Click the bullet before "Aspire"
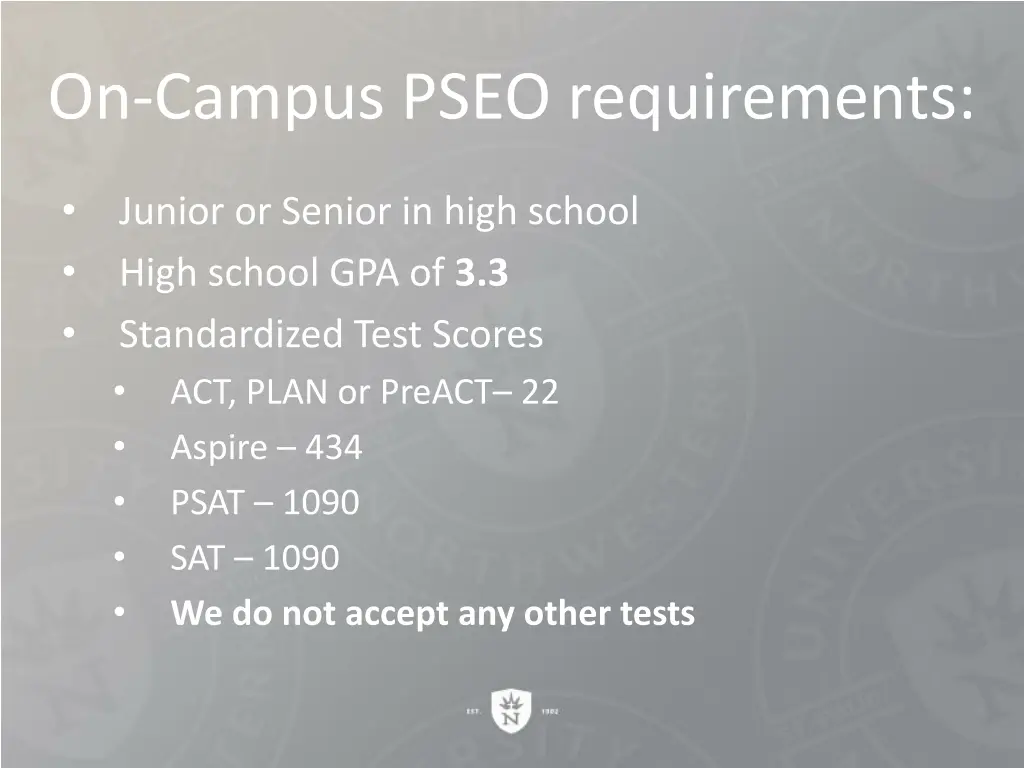The width and height of the screenshot is (1024, 768). click(119, 447)
